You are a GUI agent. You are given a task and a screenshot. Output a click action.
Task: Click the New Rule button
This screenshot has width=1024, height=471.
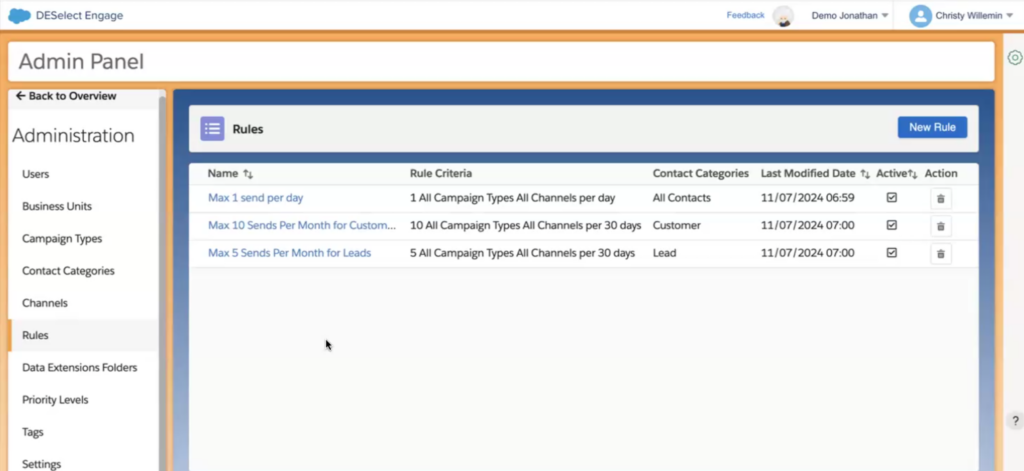[932, 127]
